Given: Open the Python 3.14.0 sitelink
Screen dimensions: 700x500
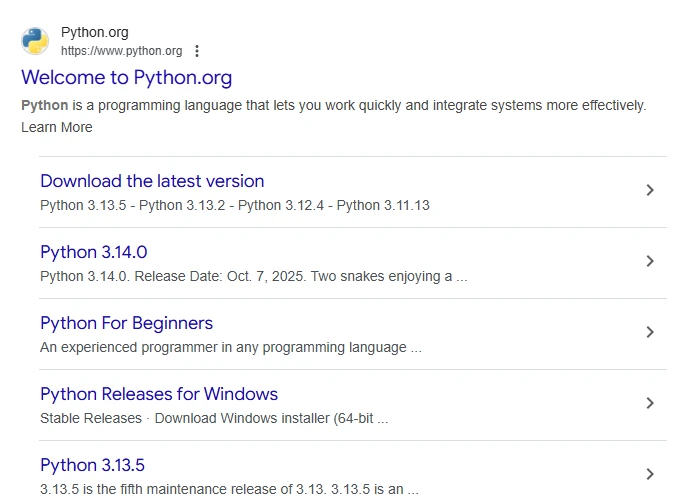Looking at the screenshot, I should [x=94, y=252].
